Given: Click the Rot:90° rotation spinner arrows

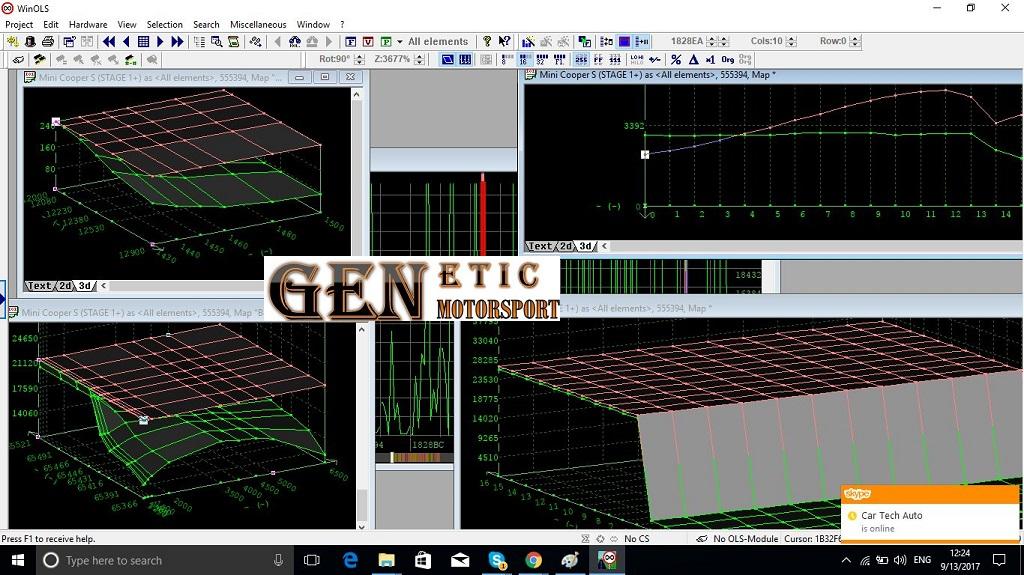Looking at the screenshot, I should click(x=360, y=60).
